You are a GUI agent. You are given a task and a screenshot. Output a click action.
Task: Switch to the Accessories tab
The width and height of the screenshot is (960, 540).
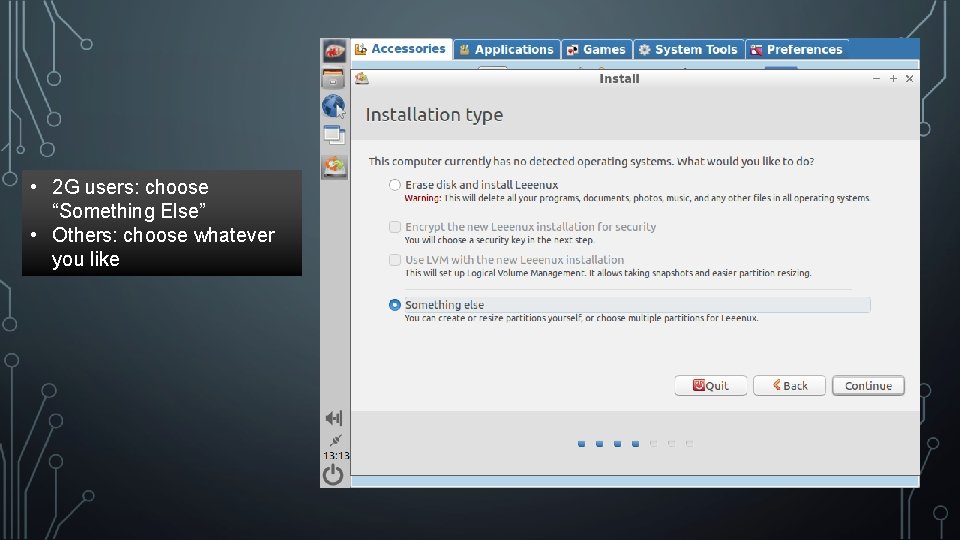click(401, 49)
